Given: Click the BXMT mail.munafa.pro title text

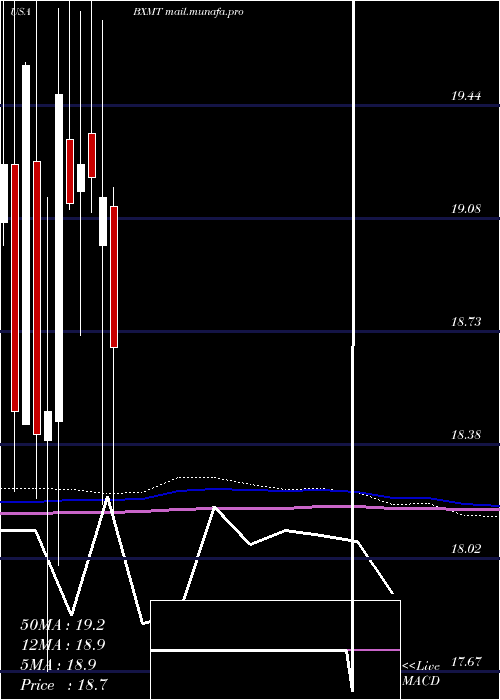Looking at the screenshot, I should click(x=188, y=12).
